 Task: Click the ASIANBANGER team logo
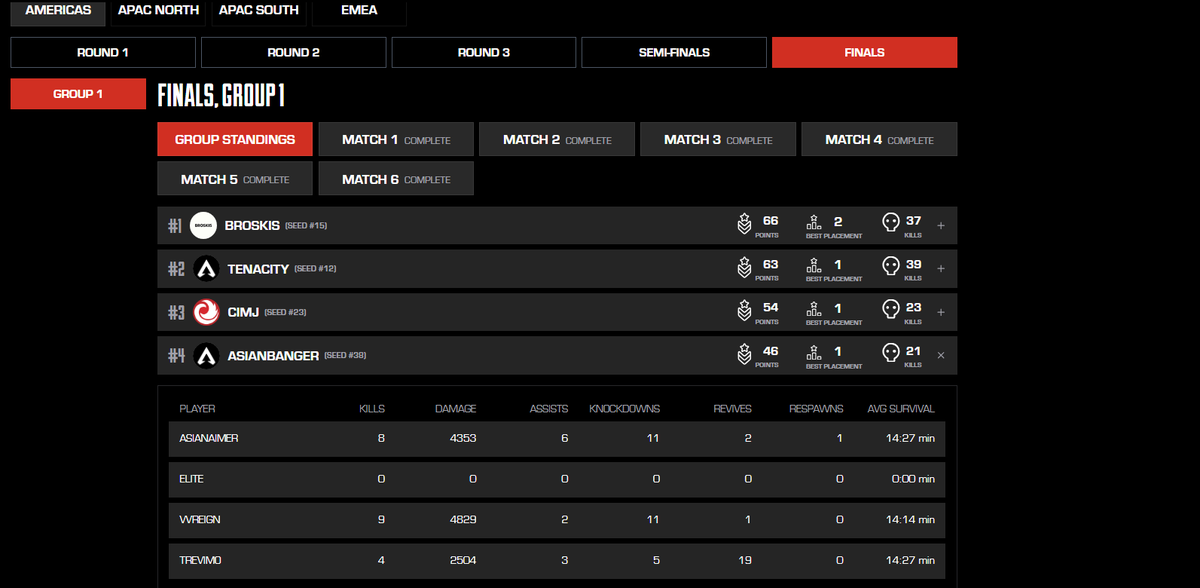click(x=206, y=356)
